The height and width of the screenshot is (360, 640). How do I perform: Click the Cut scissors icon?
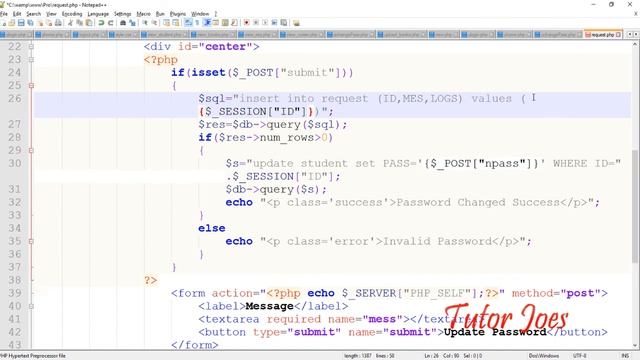point(70,23)
